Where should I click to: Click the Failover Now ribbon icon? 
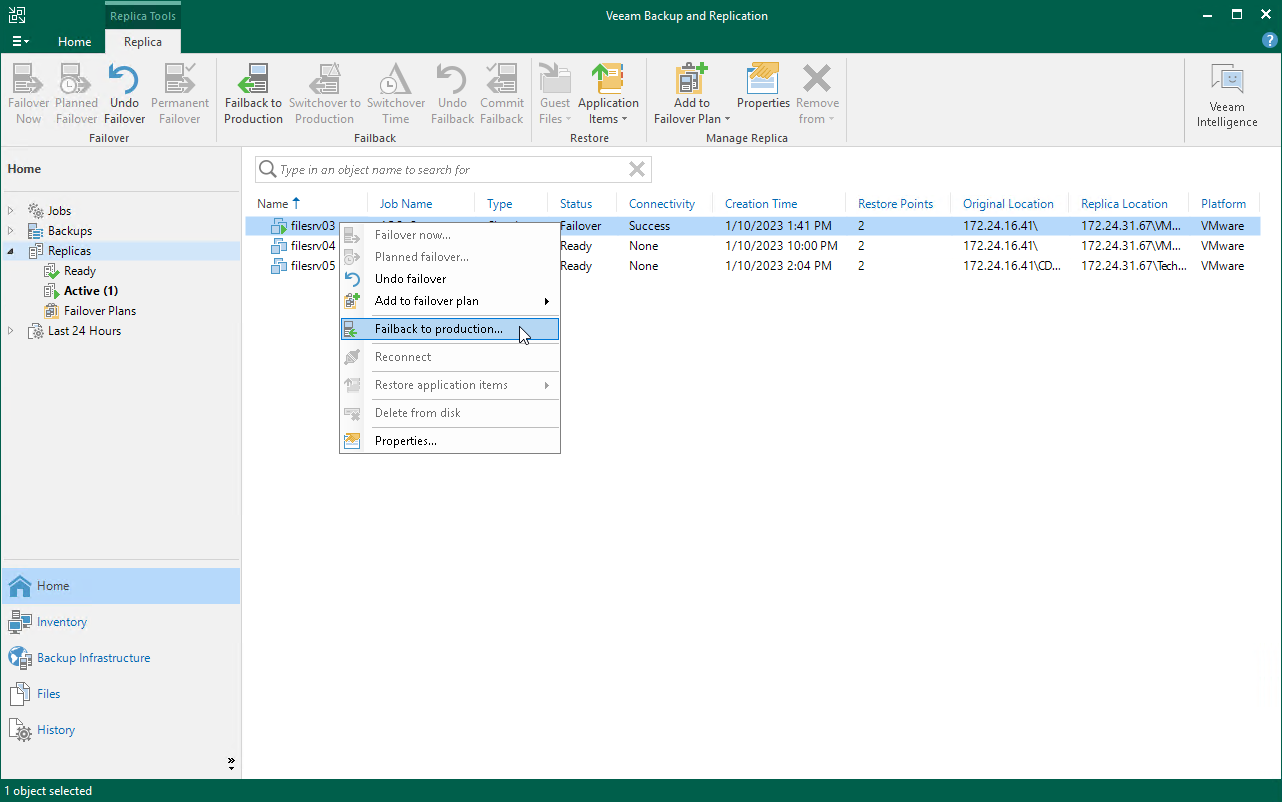click(29, 94)
